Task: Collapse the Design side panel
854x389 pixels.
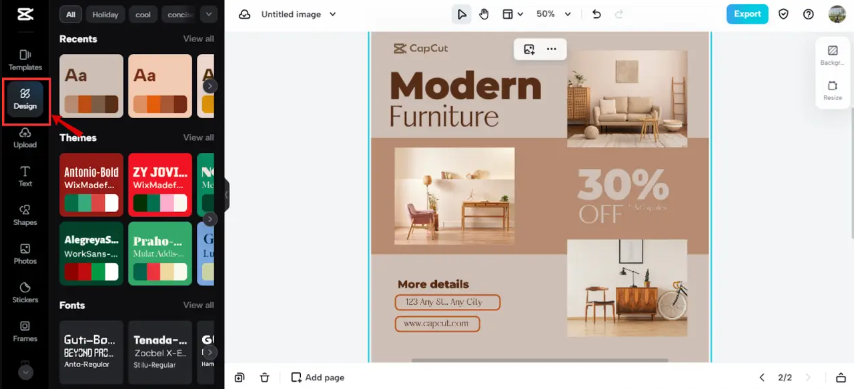Action: click(227, 195)
